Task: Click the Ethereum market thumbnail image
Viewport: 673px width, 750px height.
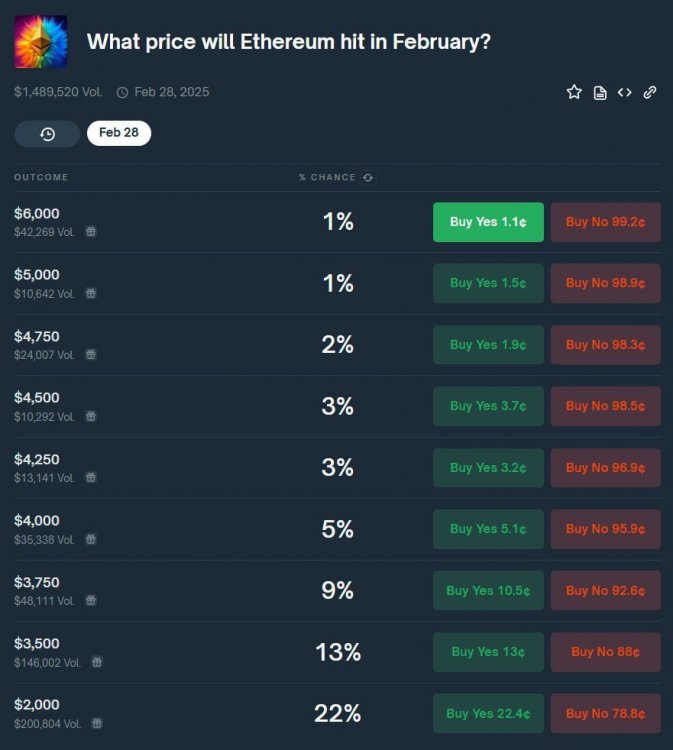Action: pyautogui.click(x=41, y=41)
